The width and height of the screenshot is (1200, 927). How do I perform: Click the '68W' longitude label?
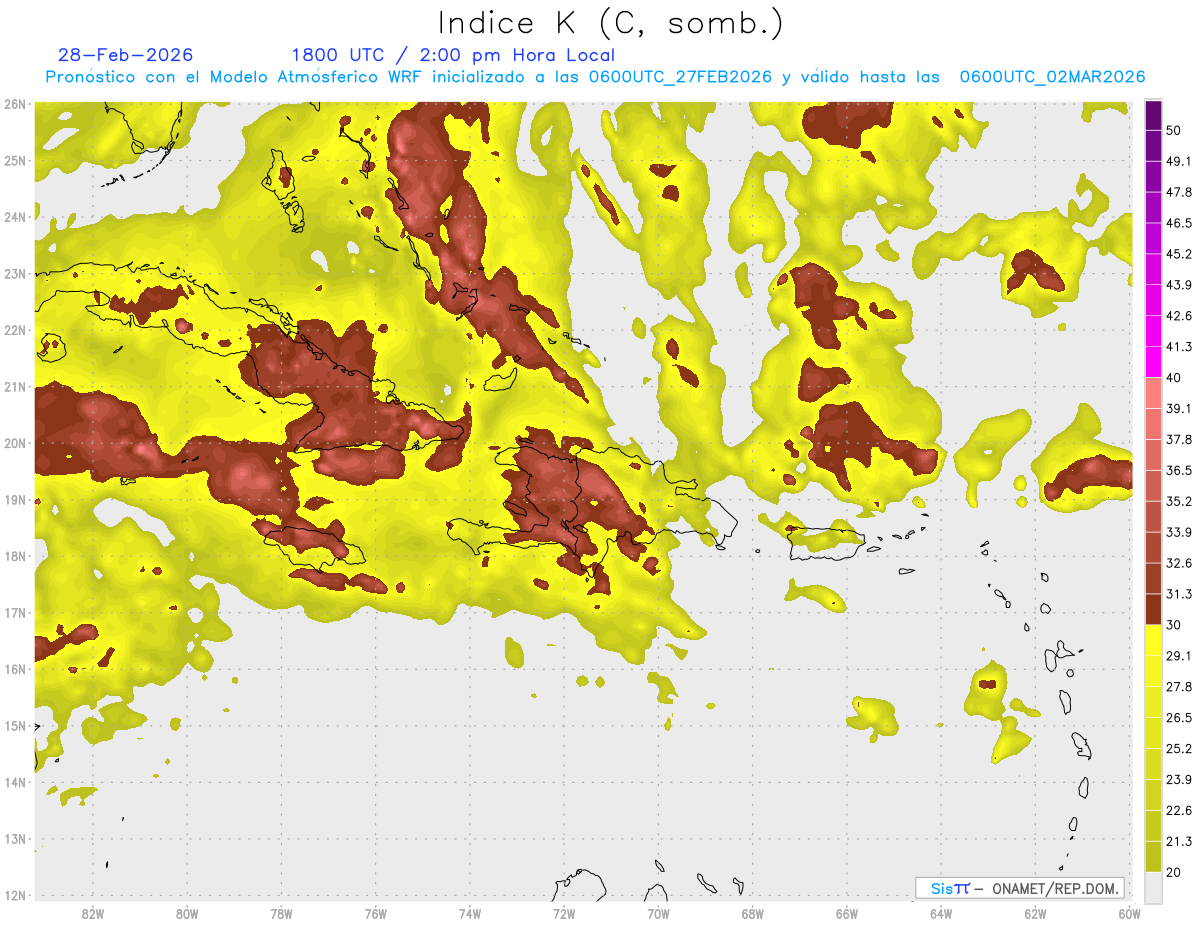pos(753,914)
